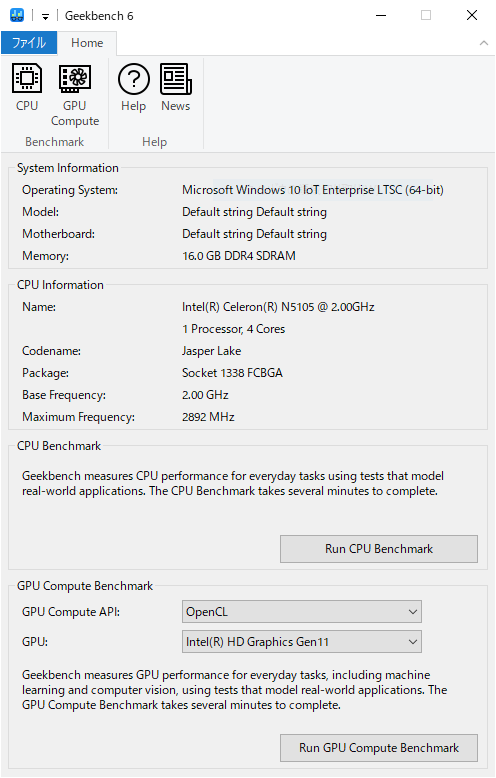This screenshot has height=778, width=496.
Task: Click the '16.0 GB DDR4 SDRAM' memory value
Action: (239, 256)
